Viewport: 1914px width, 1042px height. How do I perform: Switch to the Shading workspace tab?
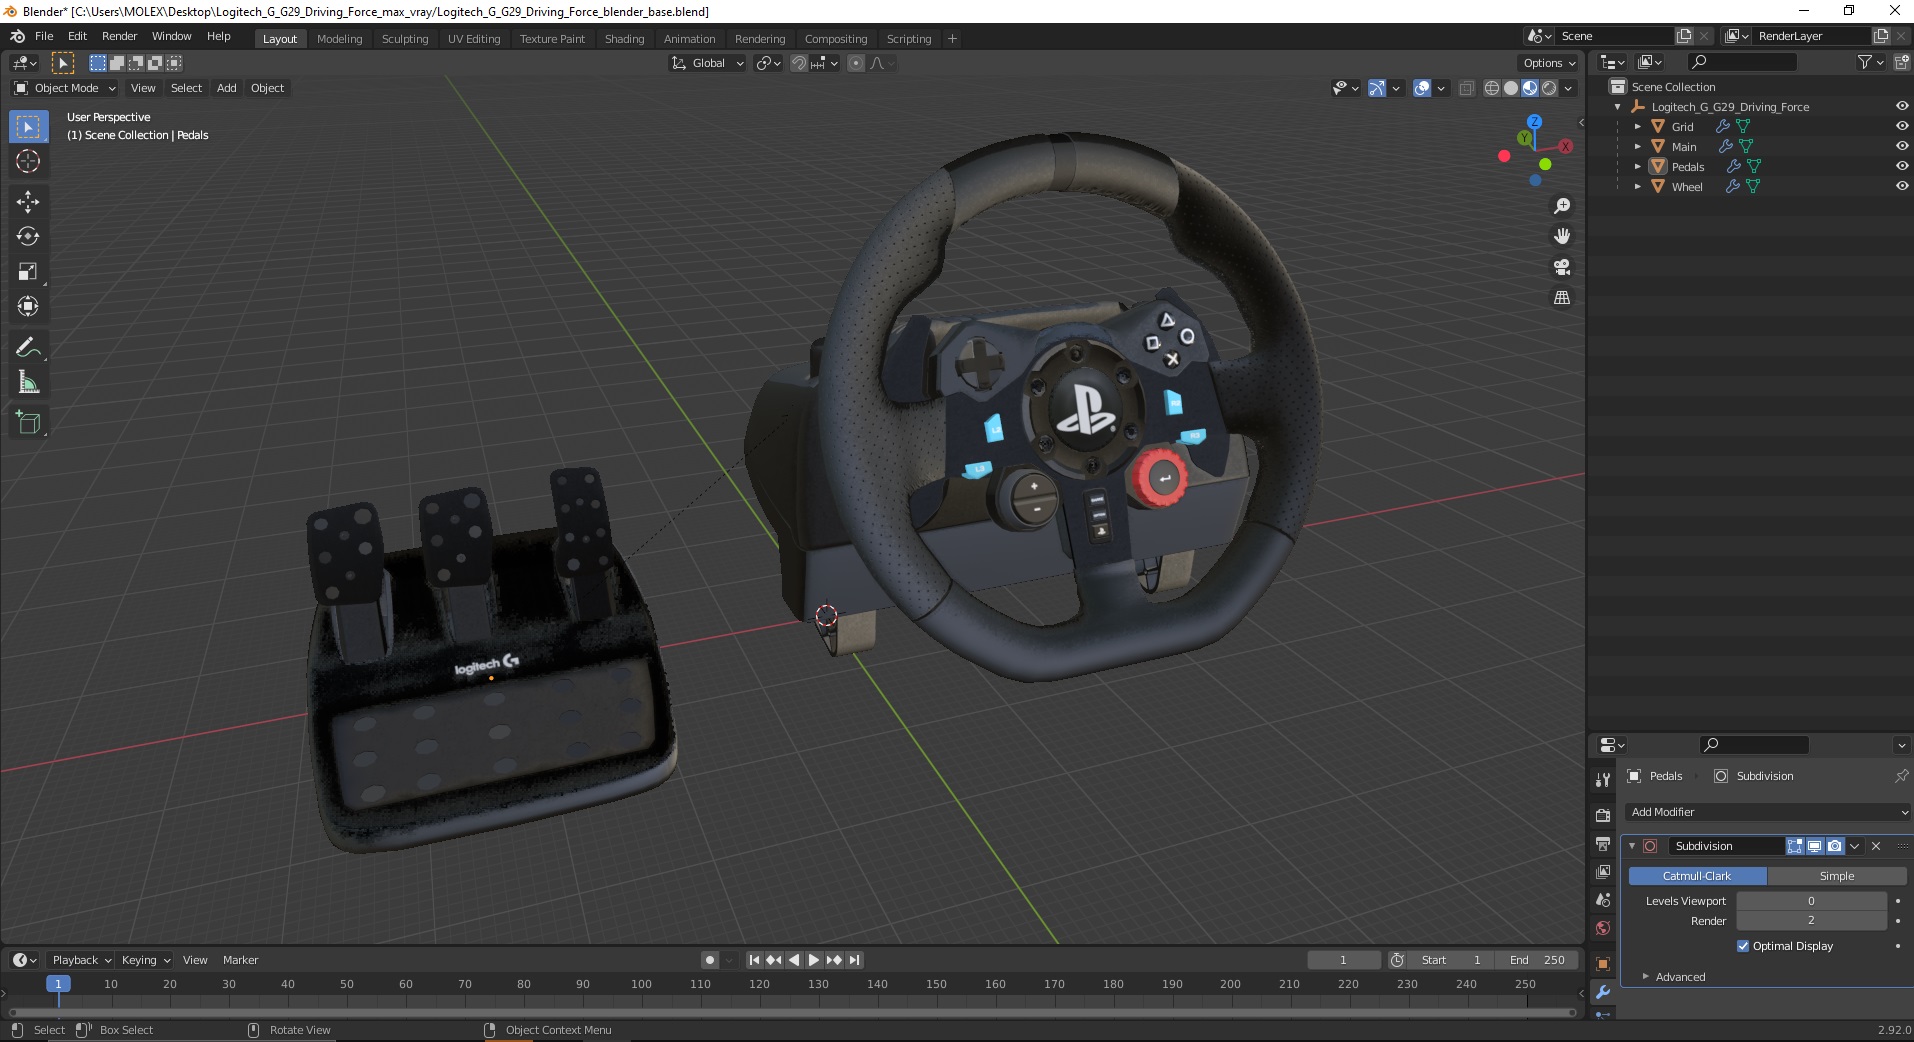[624, 39]
